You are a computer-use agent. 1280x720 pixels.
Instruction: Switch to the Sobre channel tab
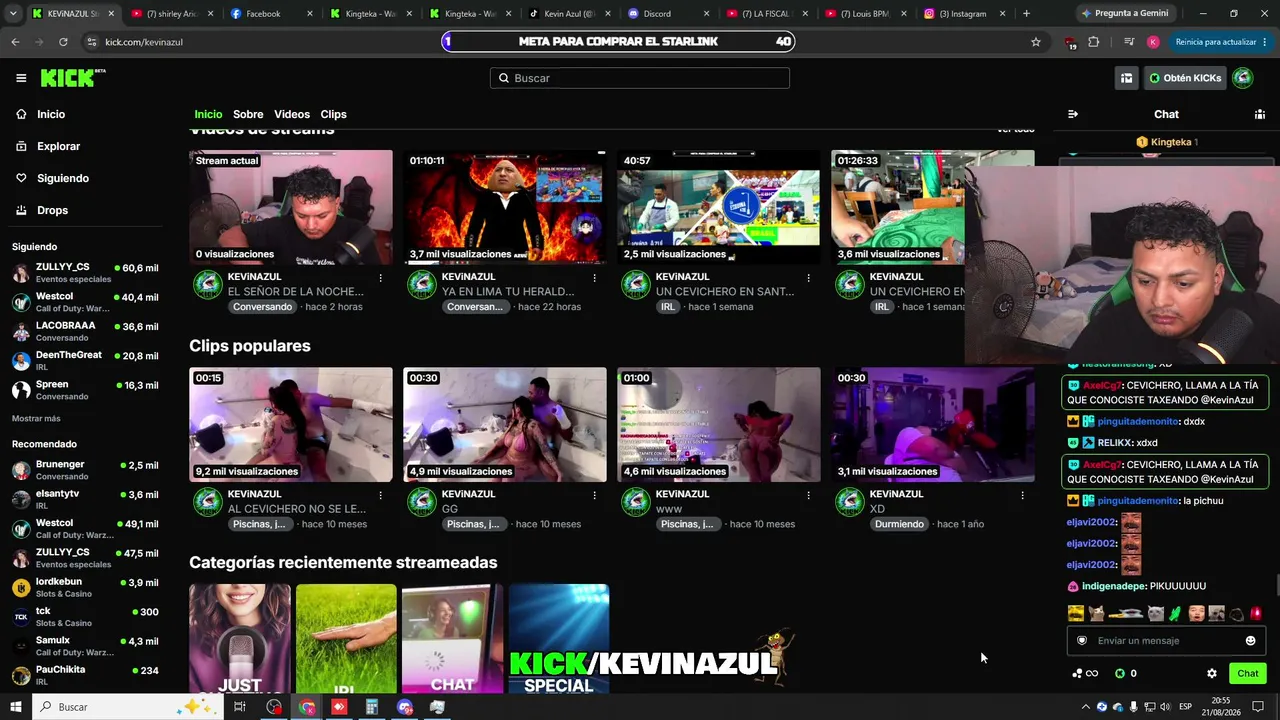click(248, 114)
